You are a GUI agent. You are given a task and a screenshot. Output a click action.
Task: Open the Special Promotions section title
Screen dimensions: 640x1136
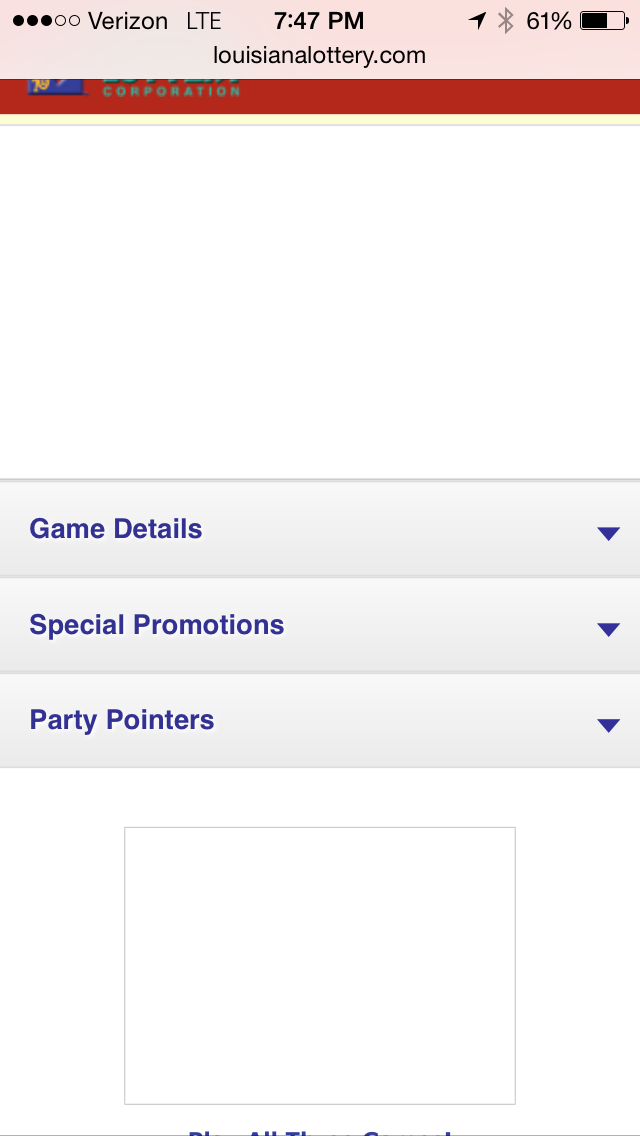tap(157, 625)
